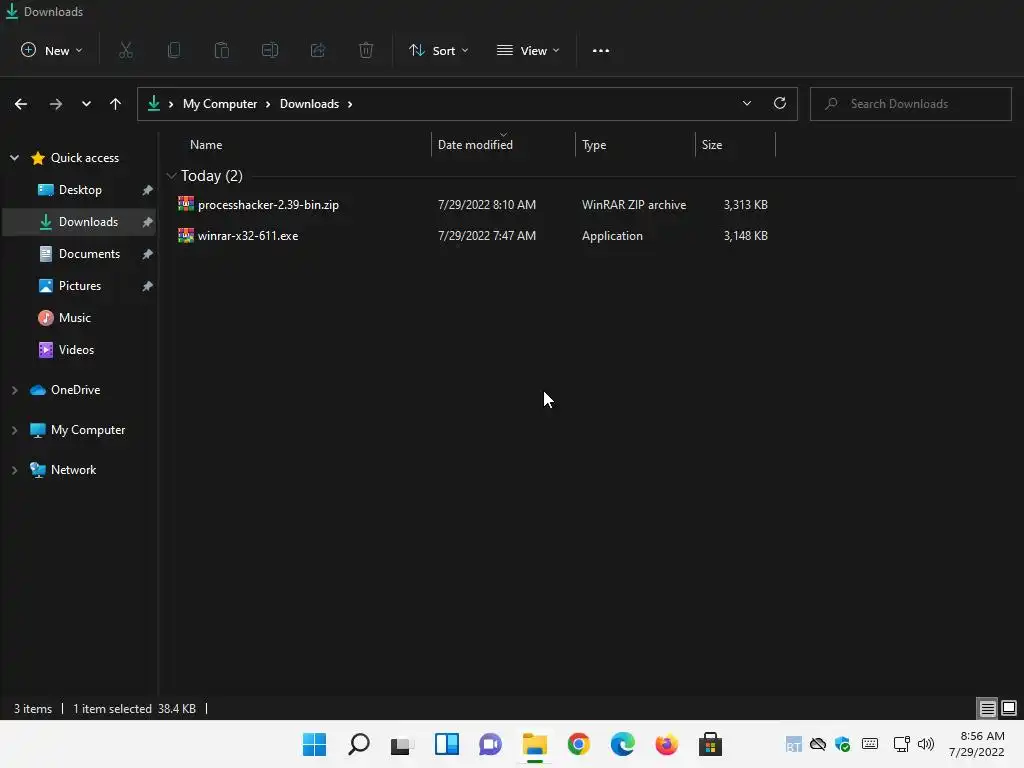Open the New item dropdown
The image size is (1024, 768).
(x=52, y=50)
